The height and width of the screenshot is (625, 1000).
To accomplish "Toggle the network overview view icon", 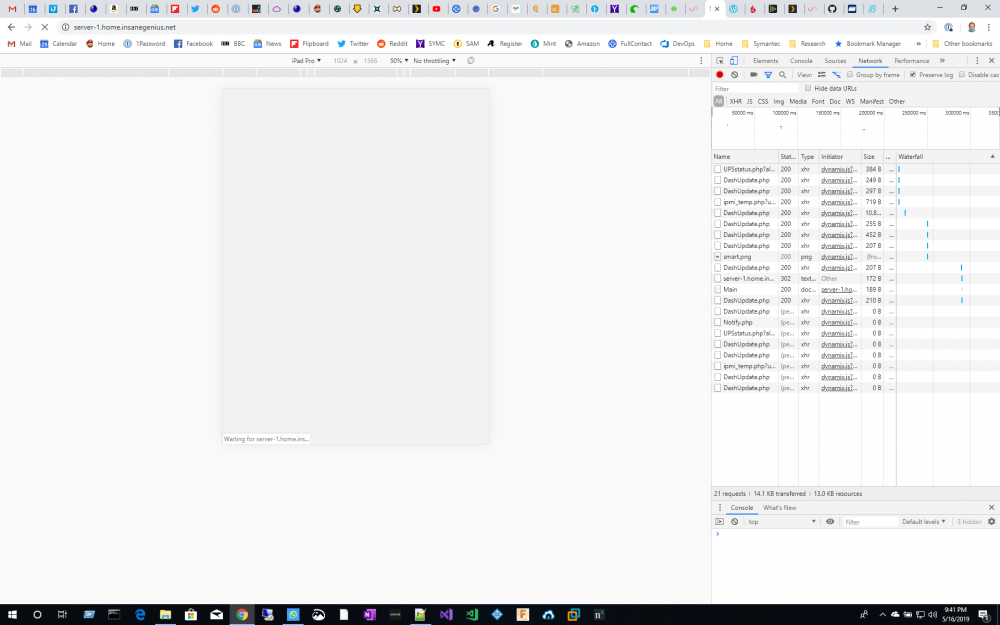I will [836, 75].
